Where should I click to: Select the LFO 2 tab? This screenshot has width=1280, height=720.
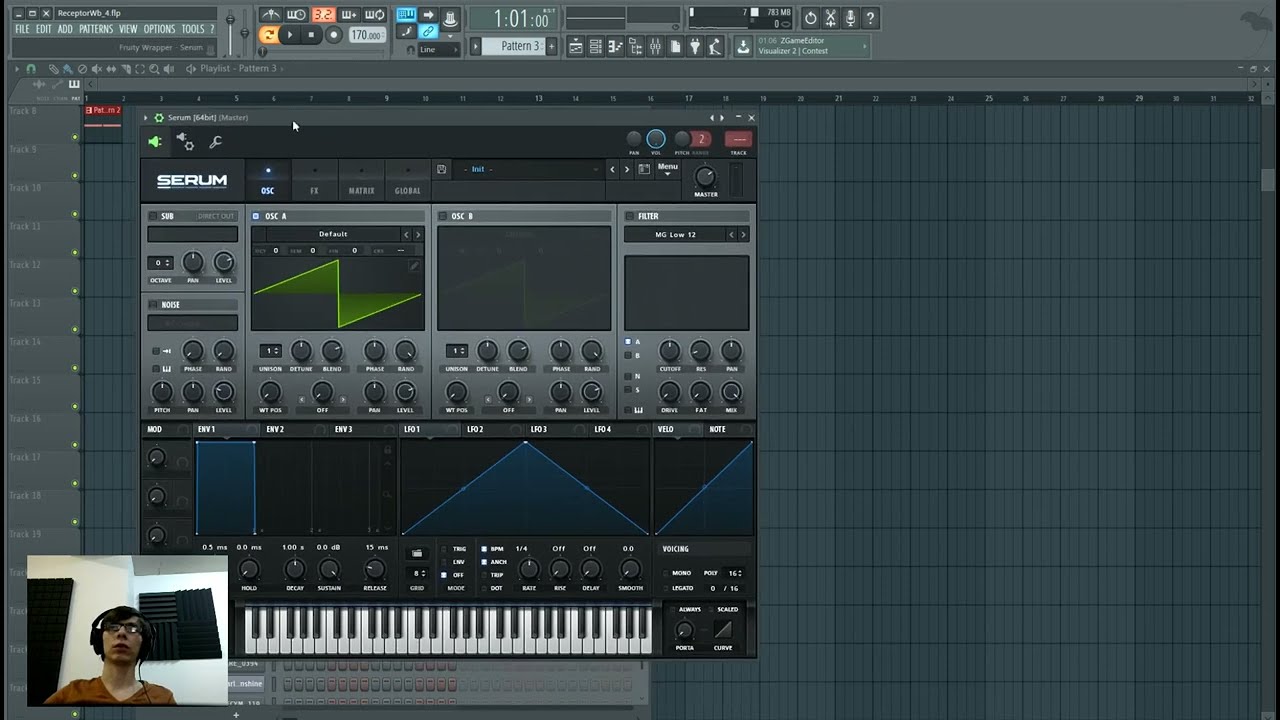click(x=475, y=430)
